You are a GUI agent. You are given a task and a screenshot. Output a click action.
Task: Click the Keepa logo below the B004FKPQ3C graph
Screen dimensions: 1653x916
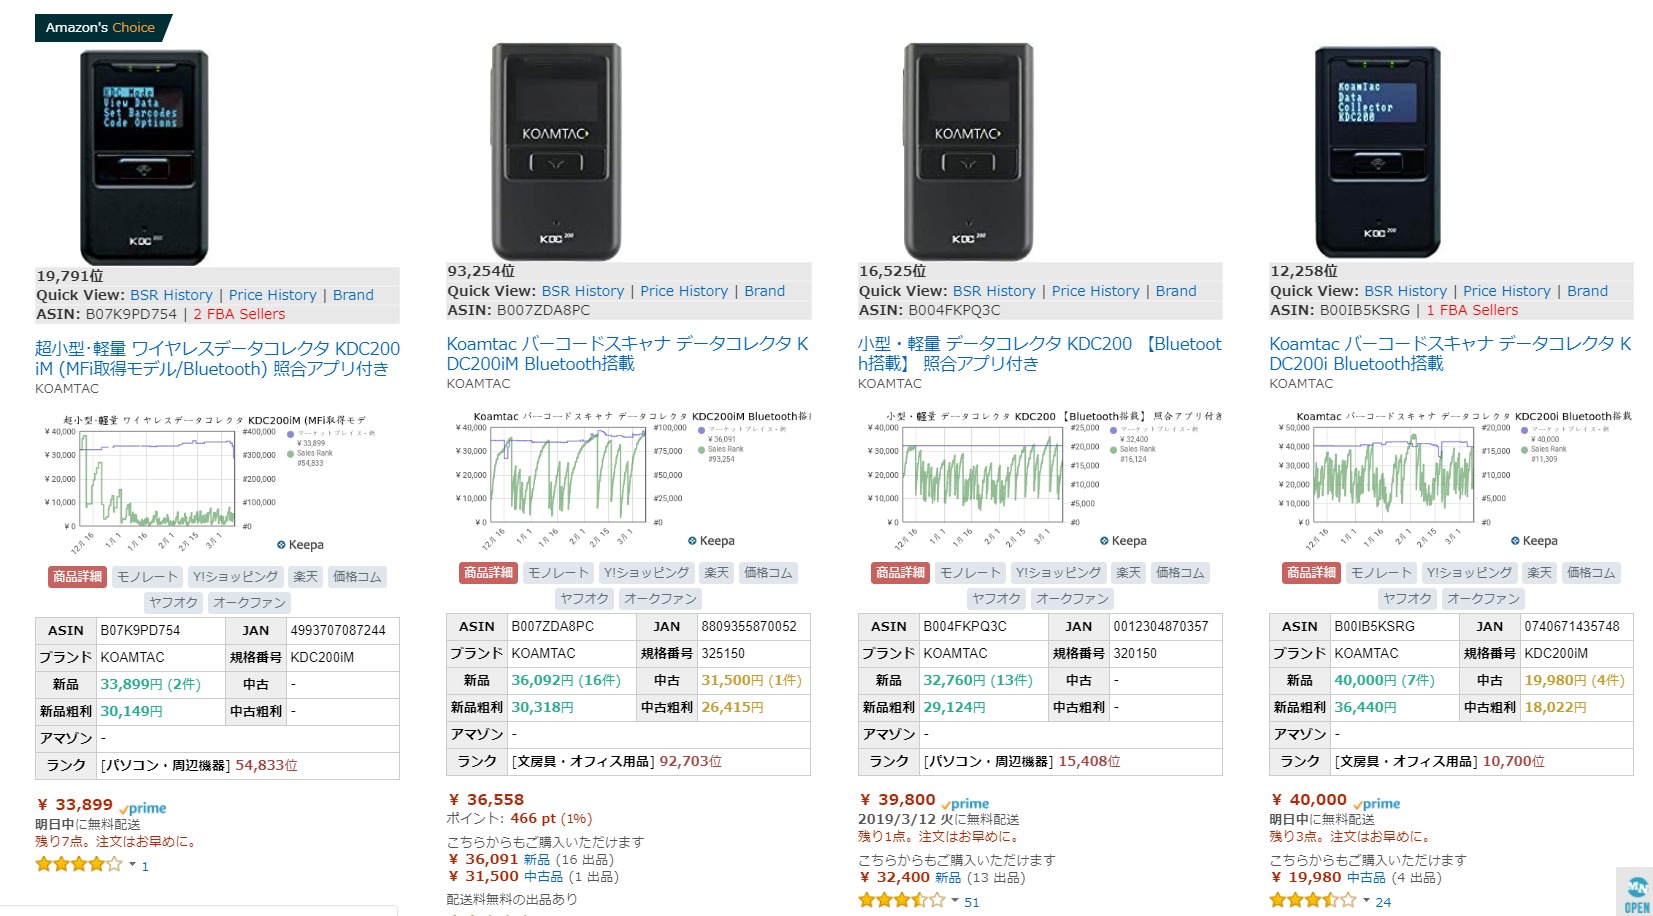click(1123, 541)
